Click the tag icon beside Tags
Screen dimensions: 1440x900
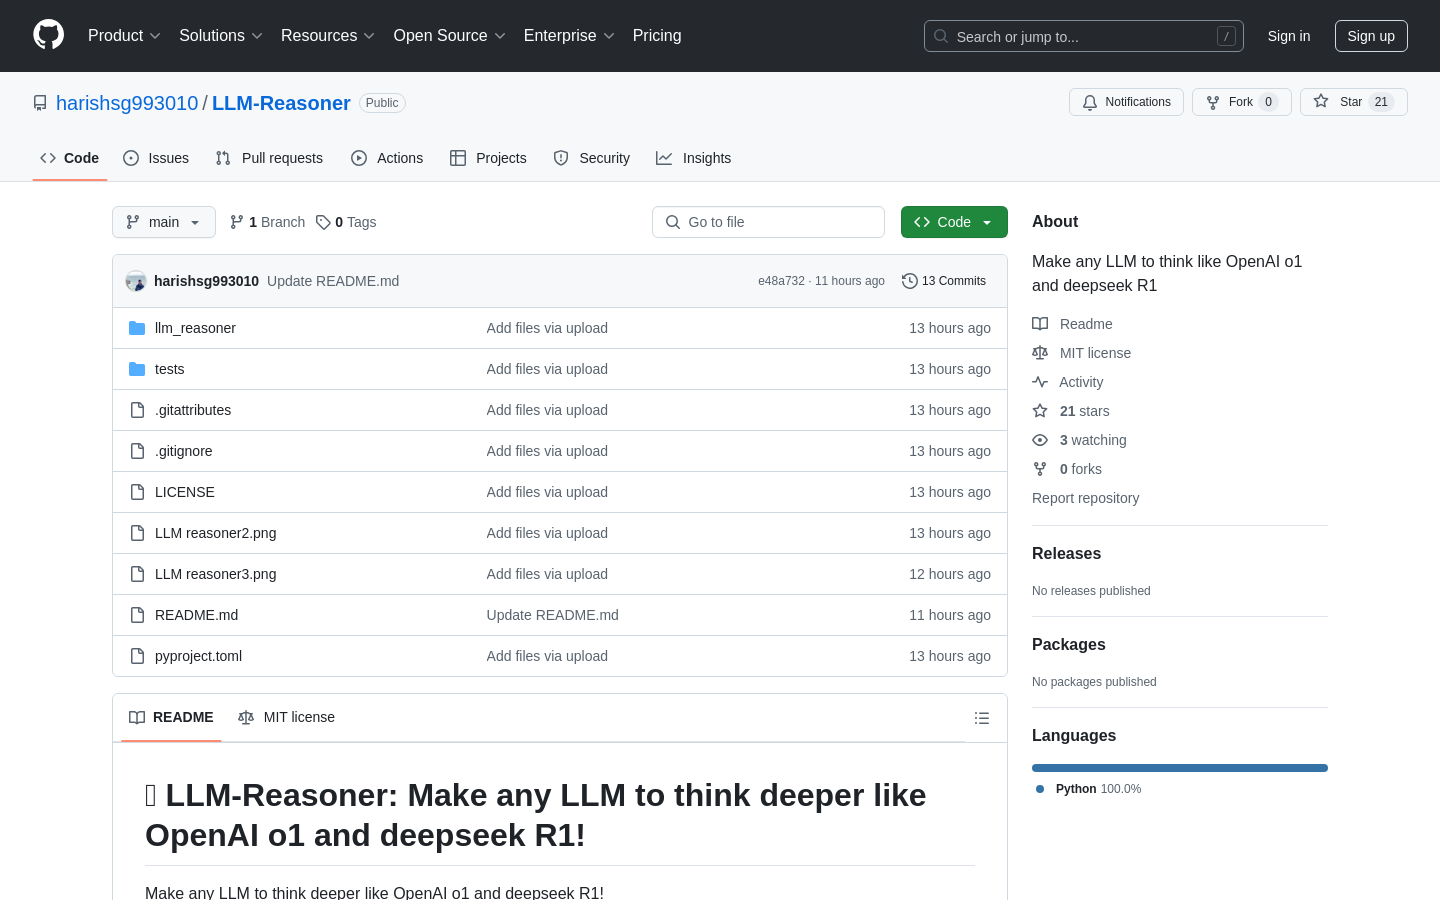(x=323, y=222)
